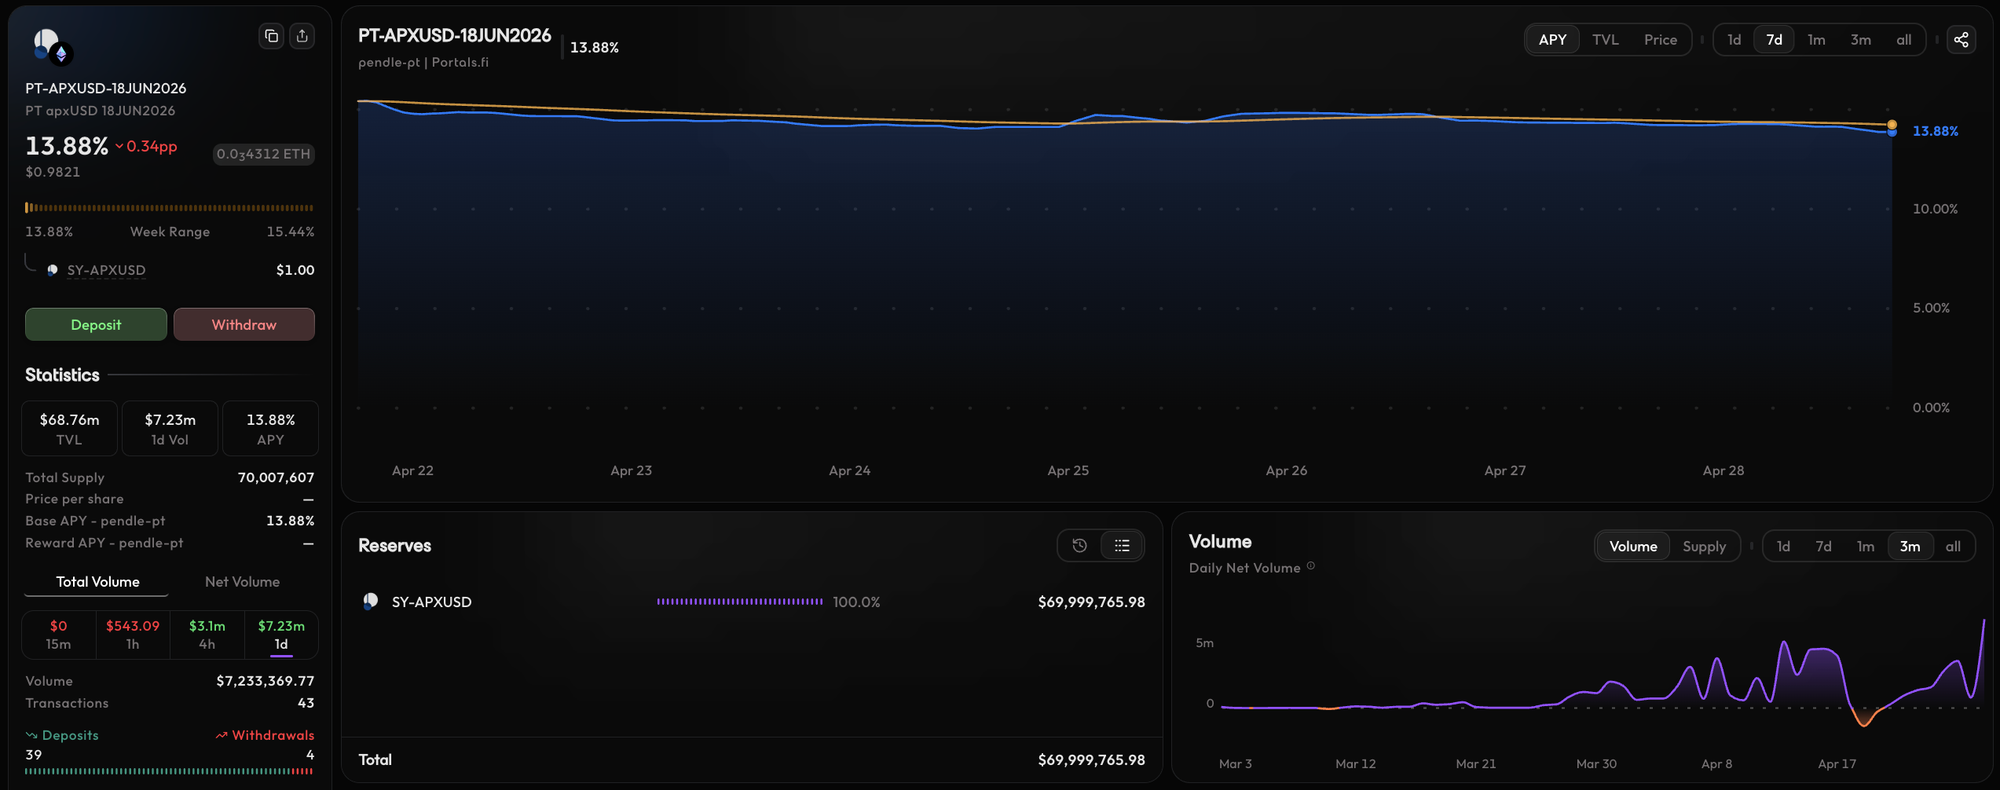Share the chart via the share icon
This screenshot has width=2000, height=790.
[1961, 40]
